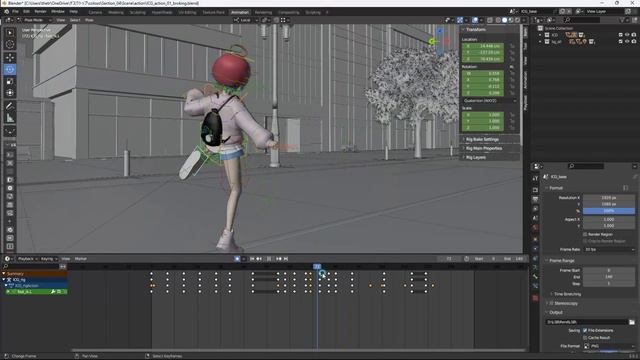Open the Tool properties tab icon
Viewport: 640px width, 360px height.
click(536, 178)
